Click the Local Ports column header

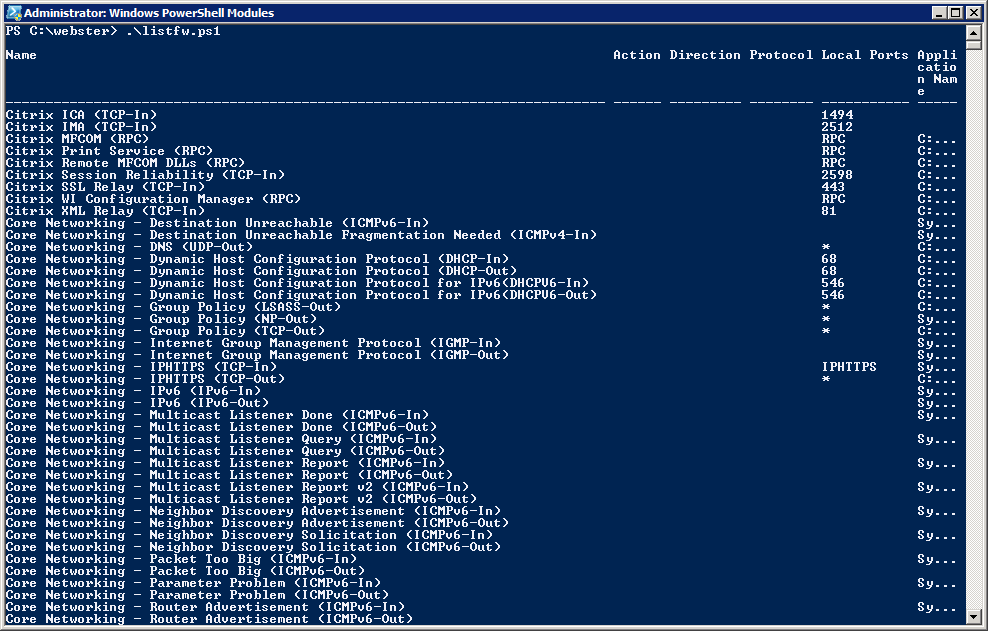coord(865,55)
